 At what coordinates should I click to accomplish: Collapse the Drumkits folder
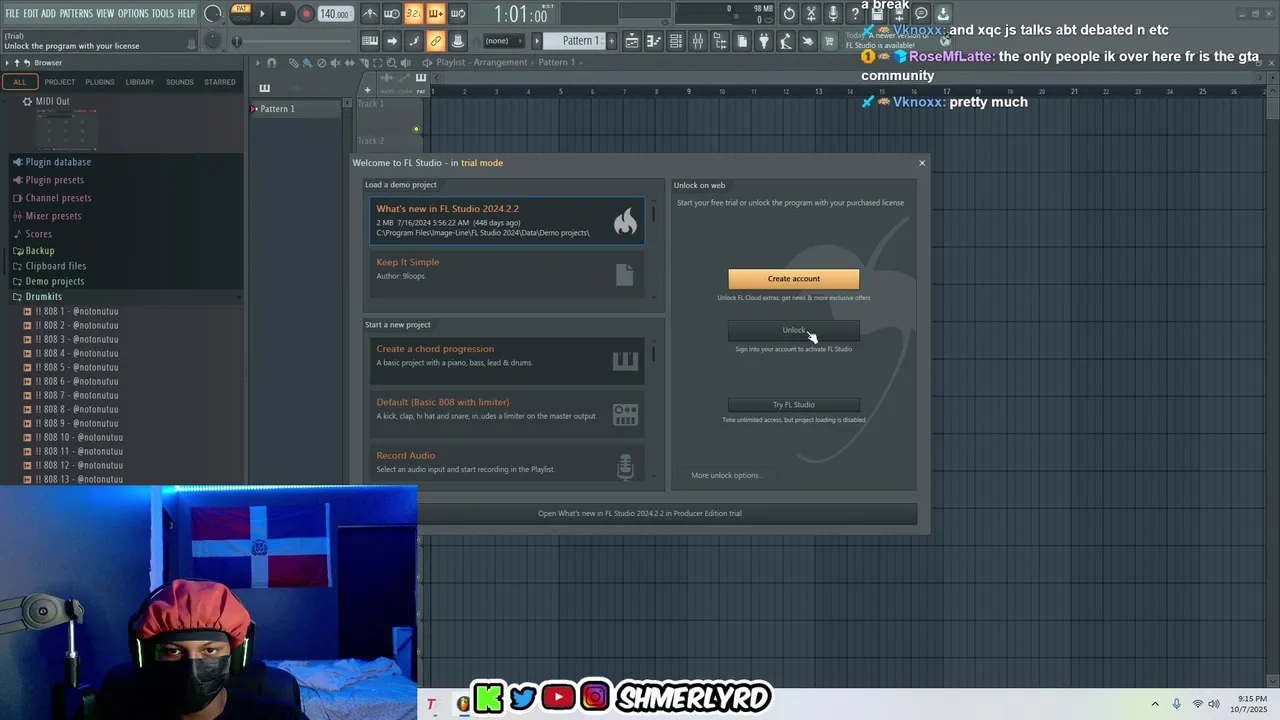[x=43, y=297]
